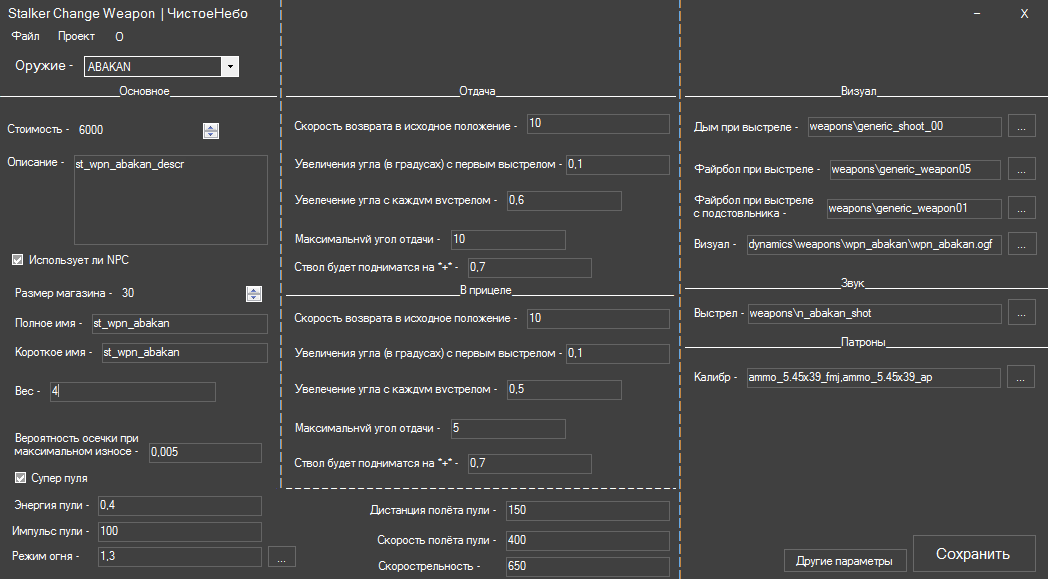This screenshot has height=579, width=1048.
Task: Click the Файрбол с подствольника field
Action: click(x=914, y=209)
